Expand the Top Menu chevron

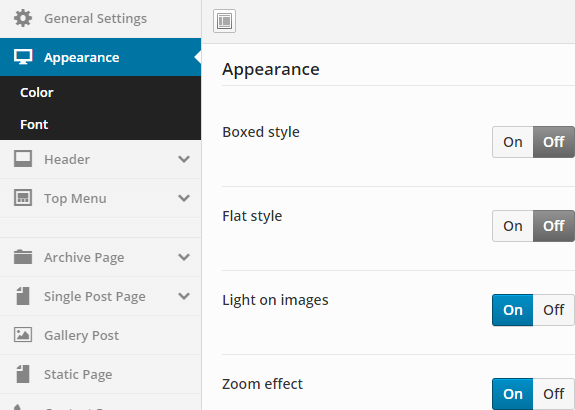point(184,198)
